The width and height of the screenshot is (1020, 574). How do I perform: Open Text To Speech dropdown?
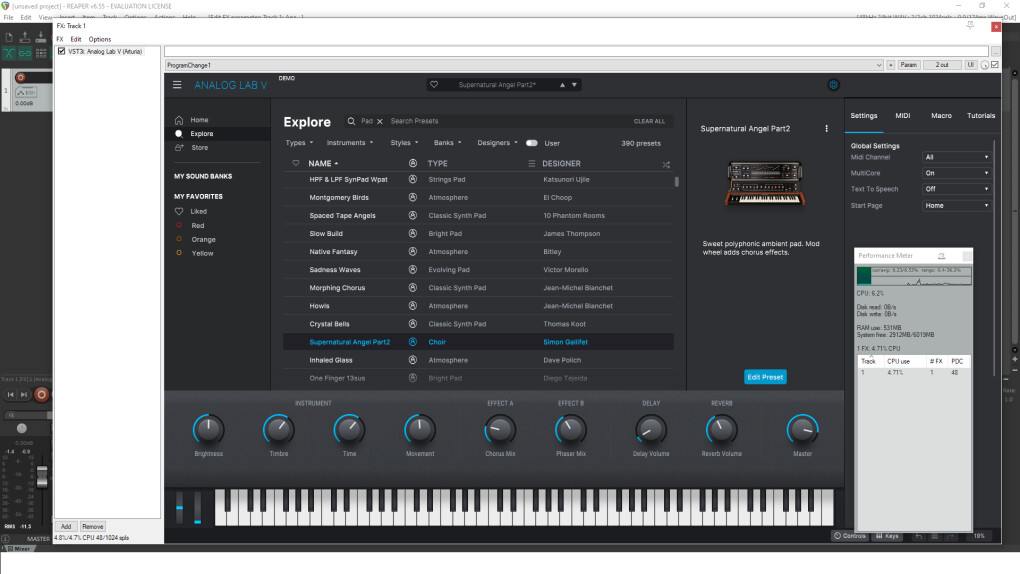[956, 189]
